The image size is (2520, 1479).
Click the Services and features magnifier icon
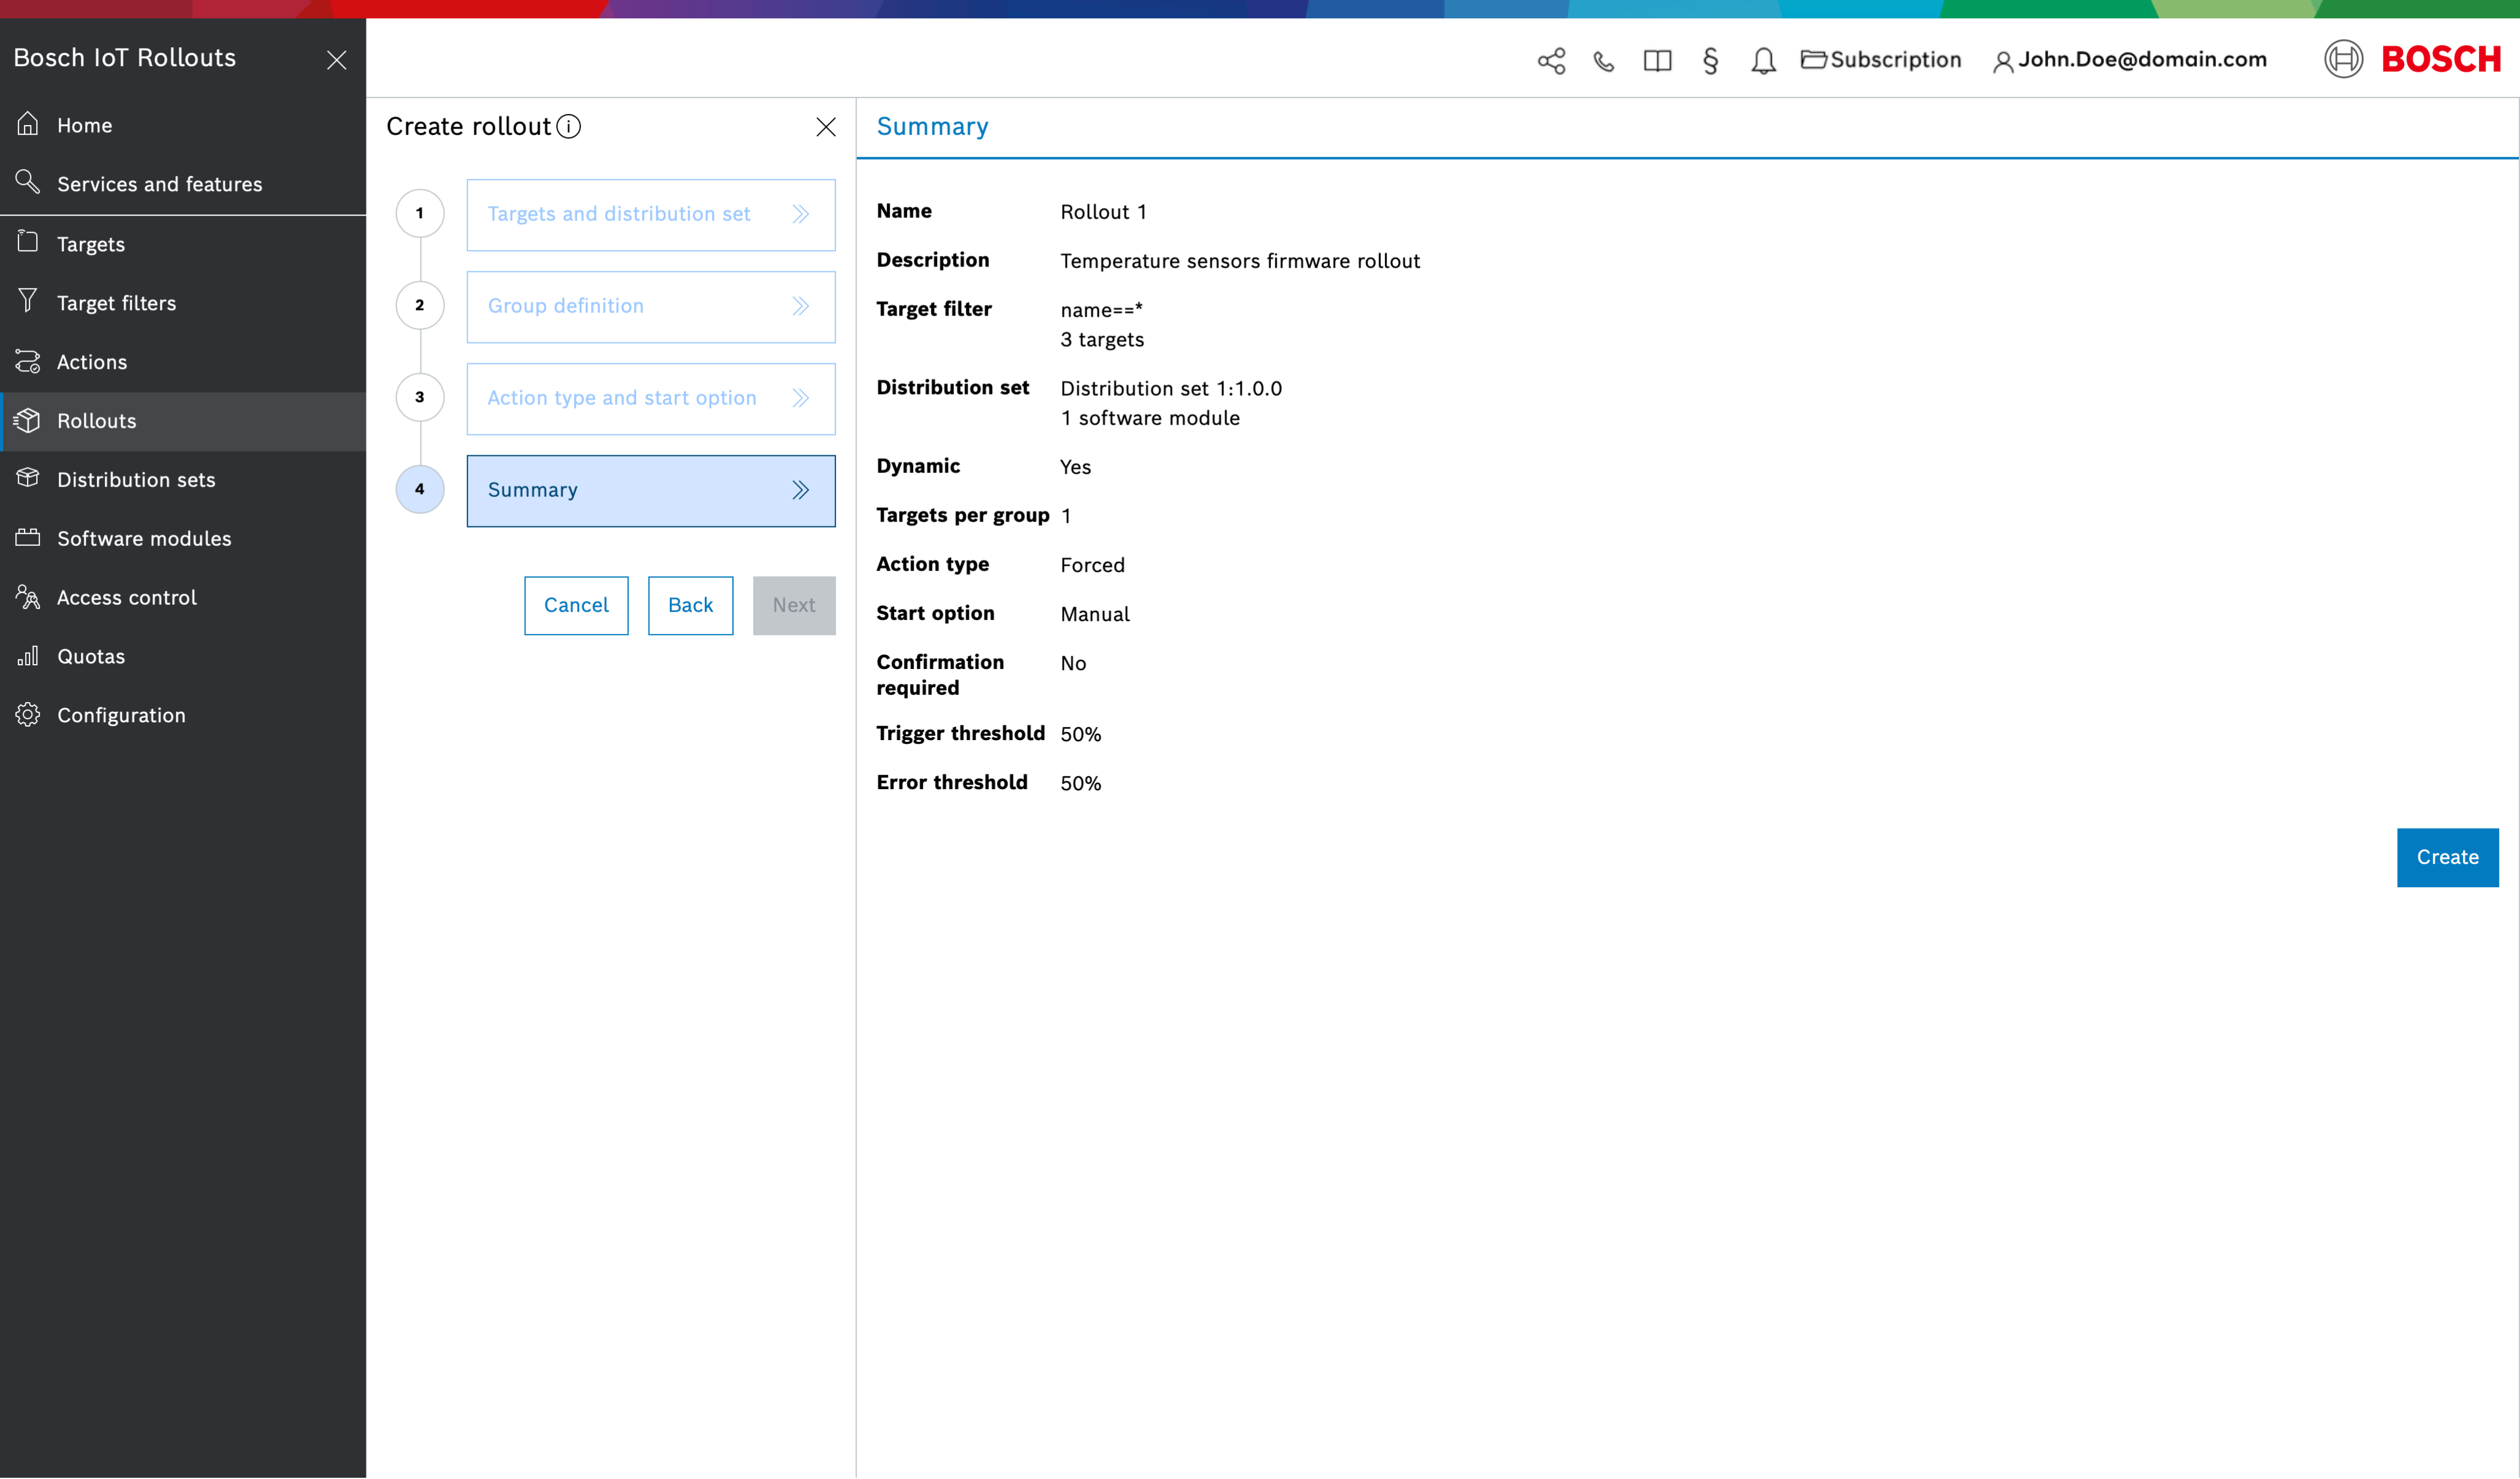[x=28, y=183]
